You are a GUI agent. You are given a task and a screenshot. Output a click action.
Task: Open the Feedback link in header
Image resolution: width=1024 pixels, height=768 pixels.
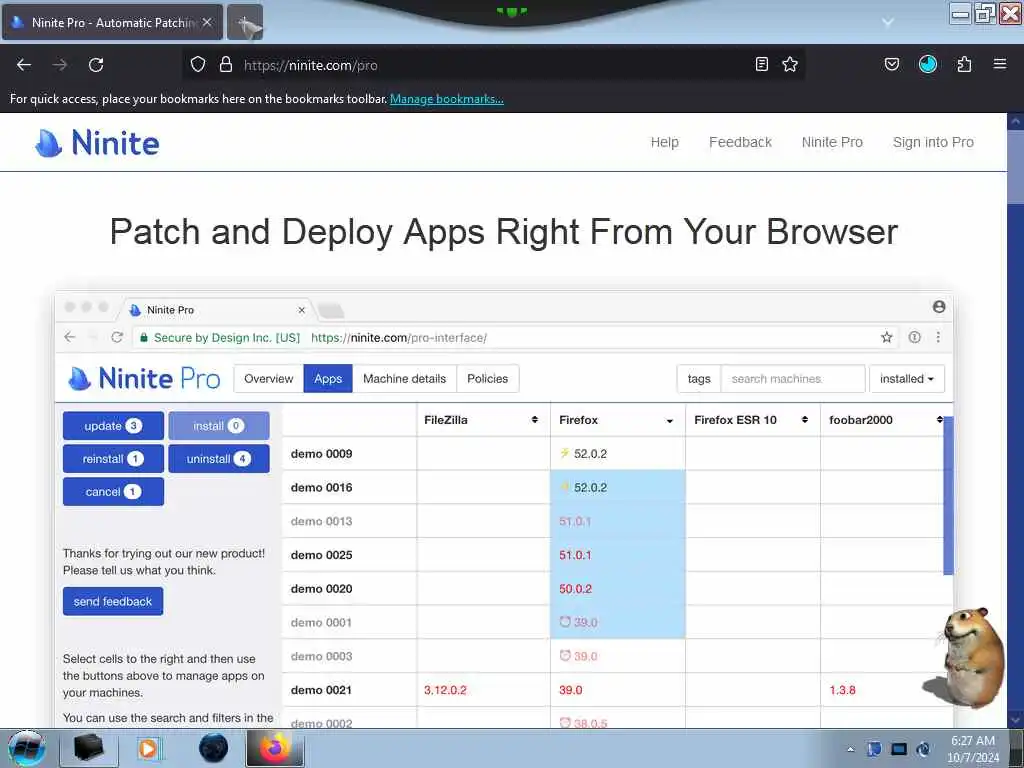740,142
